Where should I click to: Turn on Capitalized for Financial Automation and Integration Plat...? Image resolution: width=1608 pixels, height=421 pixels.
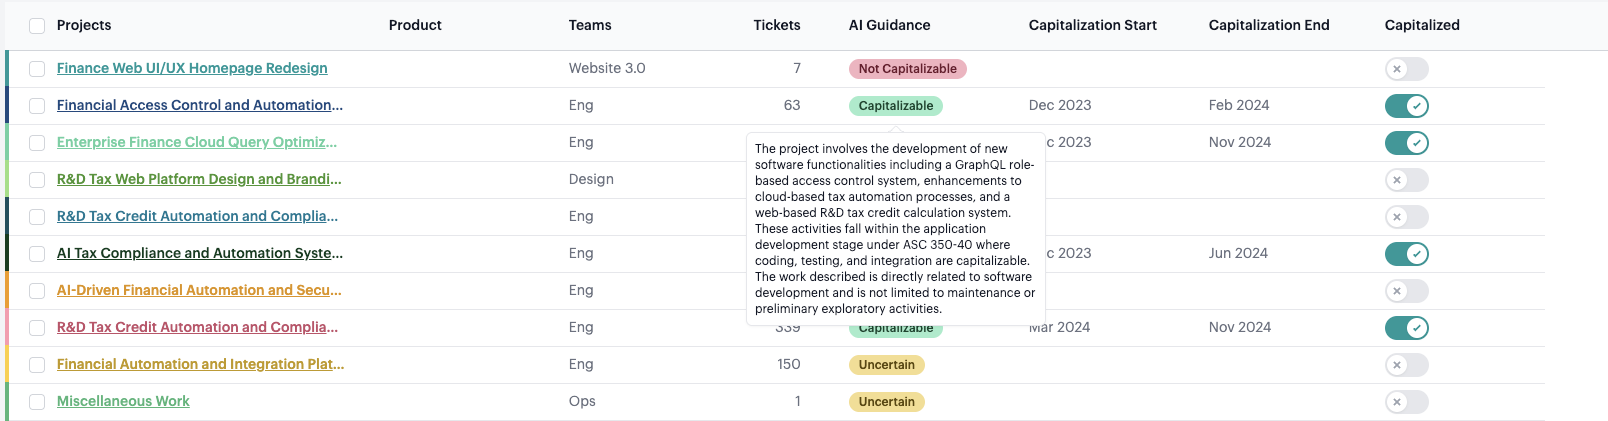[x=1406, y=365]
